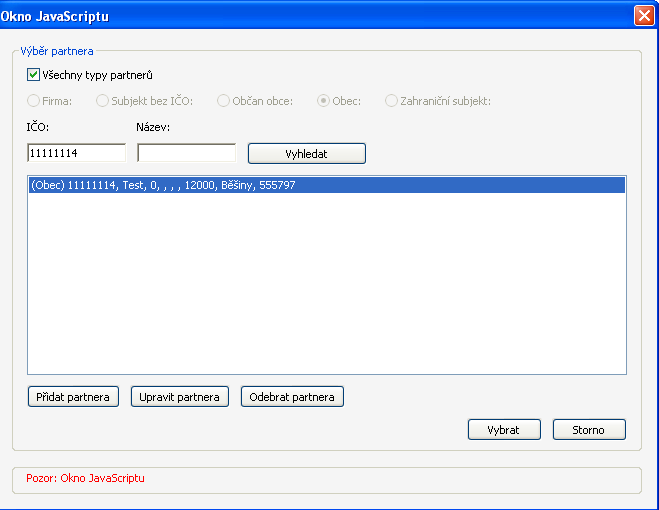Click the Název: field label

pos(153,127)
